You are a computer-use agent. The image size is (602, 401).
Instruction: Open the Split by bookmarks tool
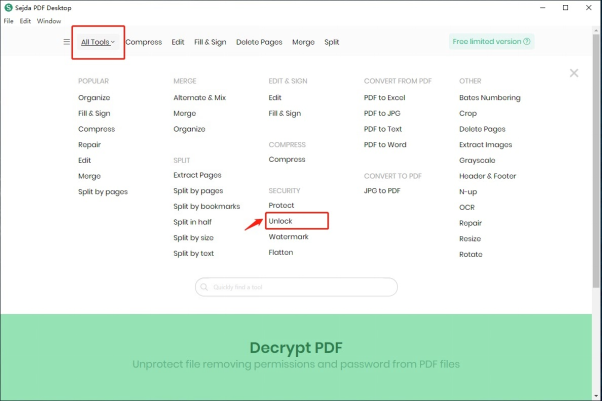tap(207, 206)
